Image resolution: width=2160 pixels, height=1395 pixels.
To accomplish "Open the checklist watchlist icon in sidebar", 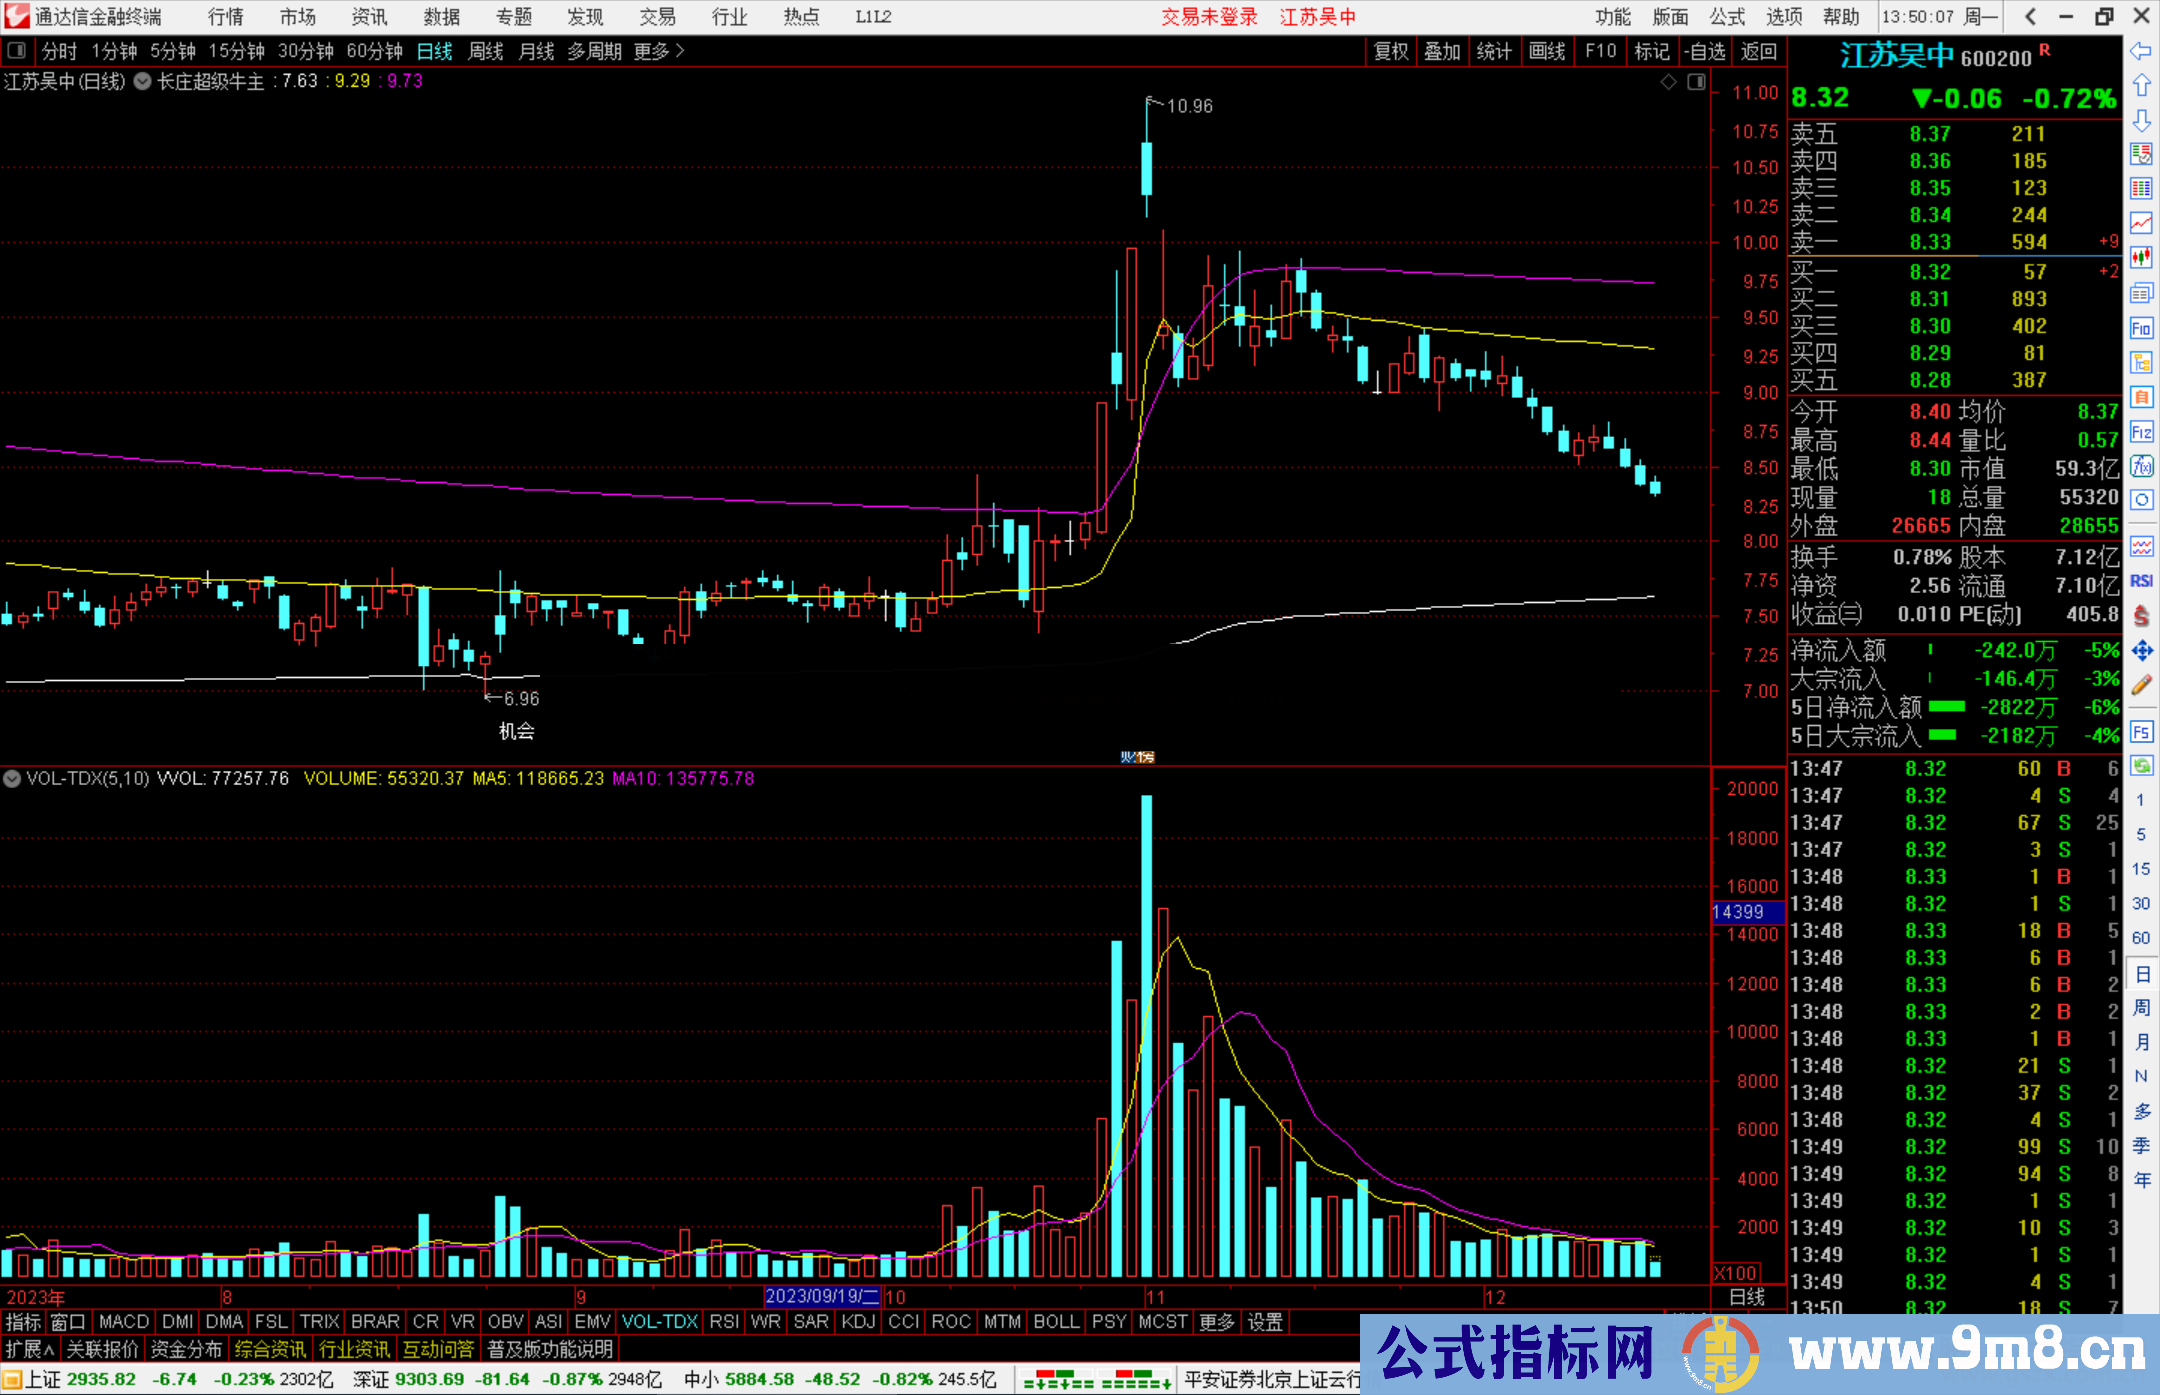I will click(2141, 154).
